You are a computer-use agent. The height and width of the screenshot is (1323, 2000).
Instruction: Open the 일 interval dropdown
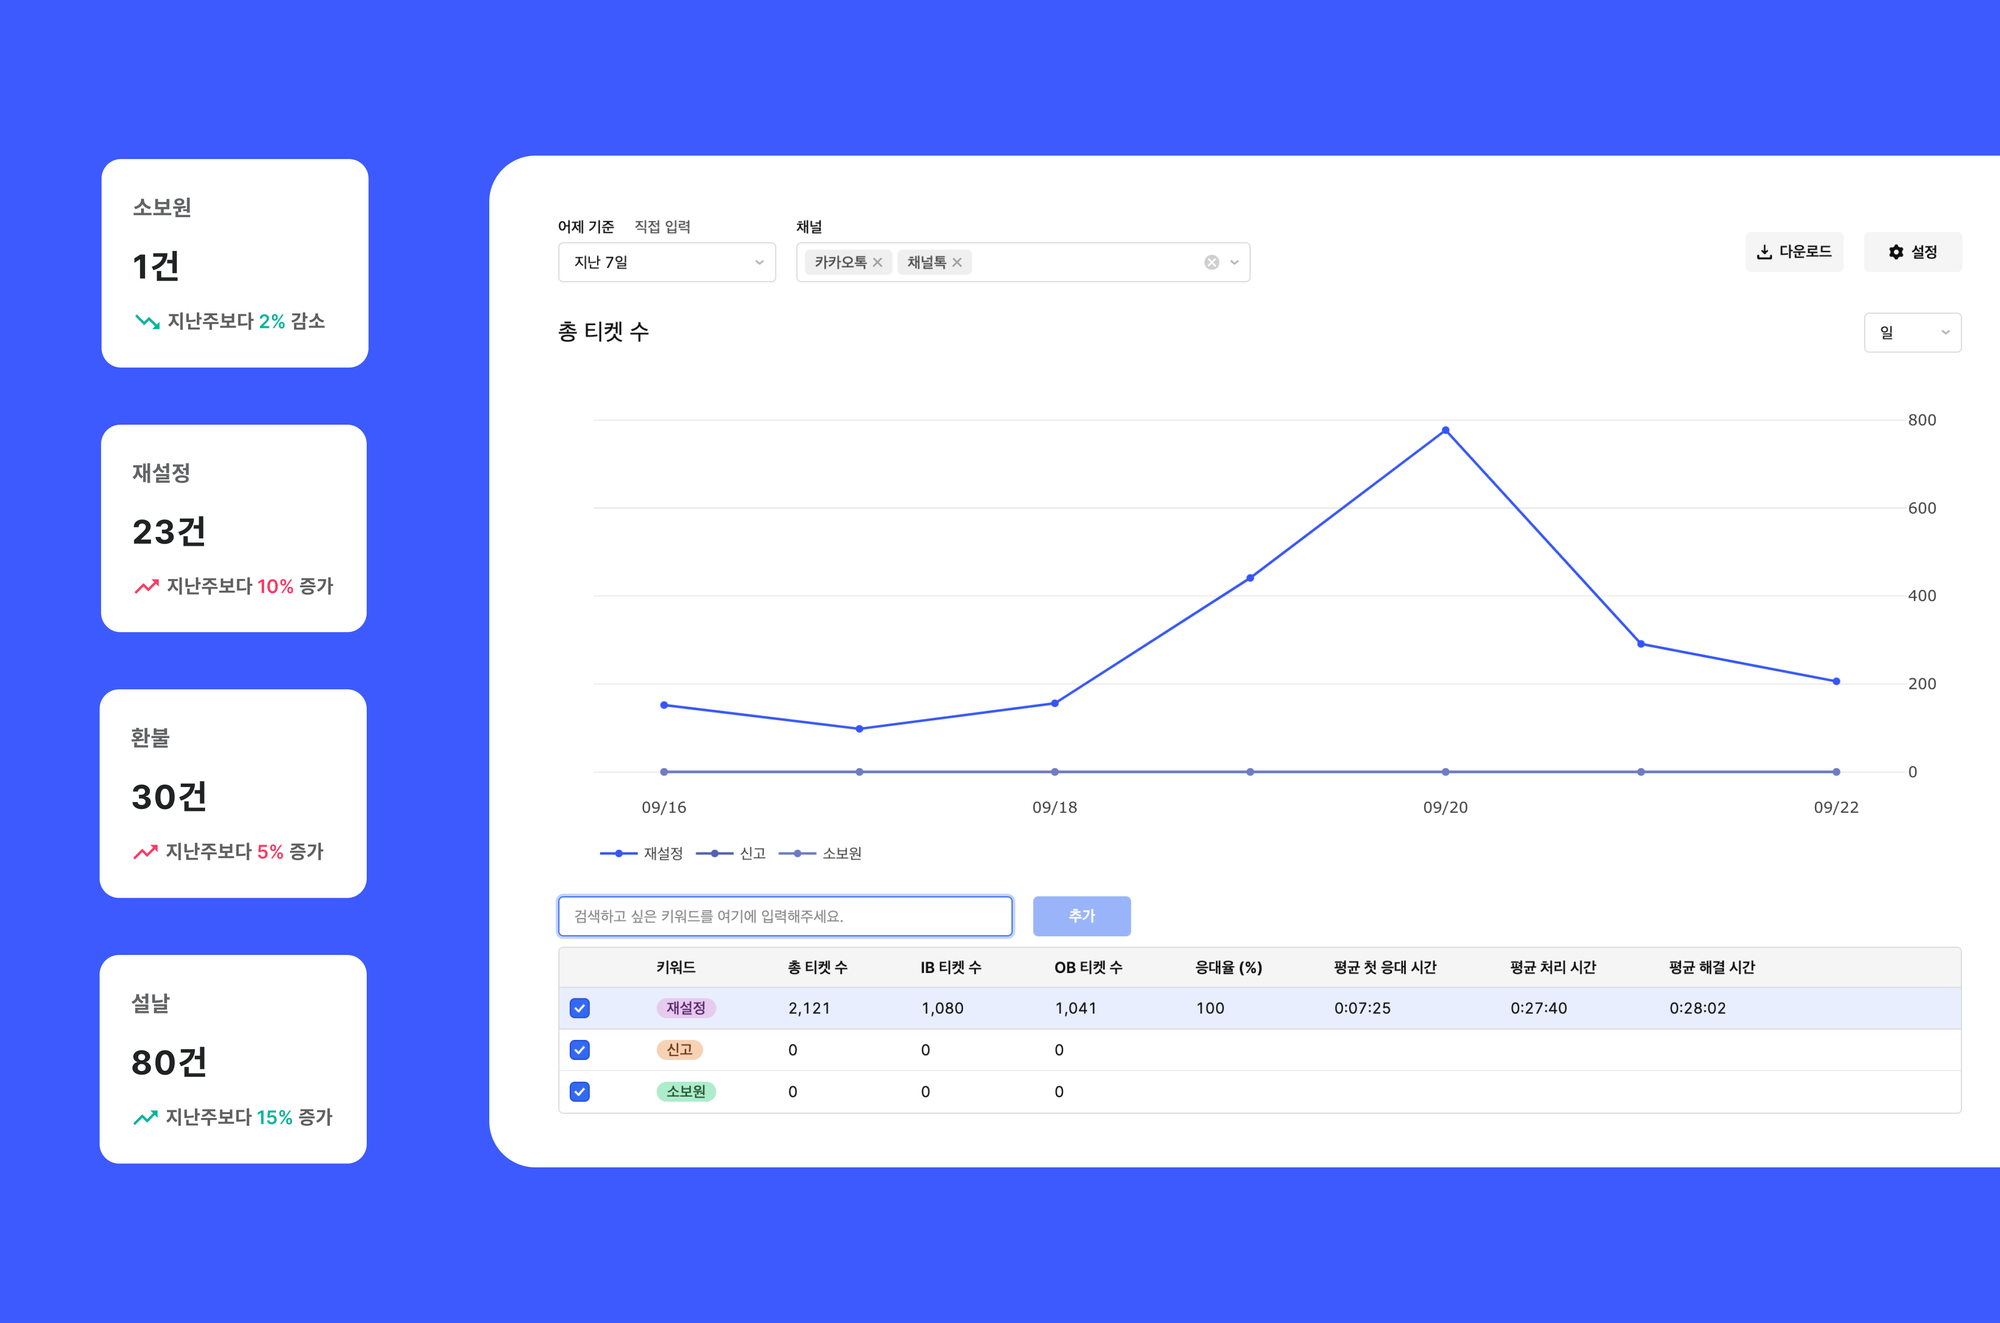coord(1912,332)
